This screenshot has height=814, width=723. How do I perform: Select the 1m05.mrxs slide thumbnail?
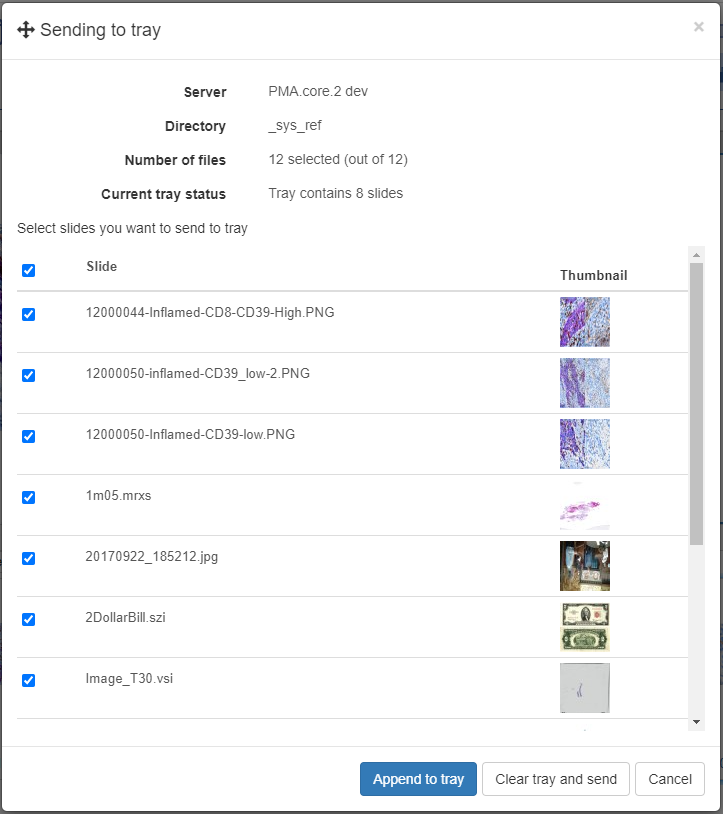point(584,505)
